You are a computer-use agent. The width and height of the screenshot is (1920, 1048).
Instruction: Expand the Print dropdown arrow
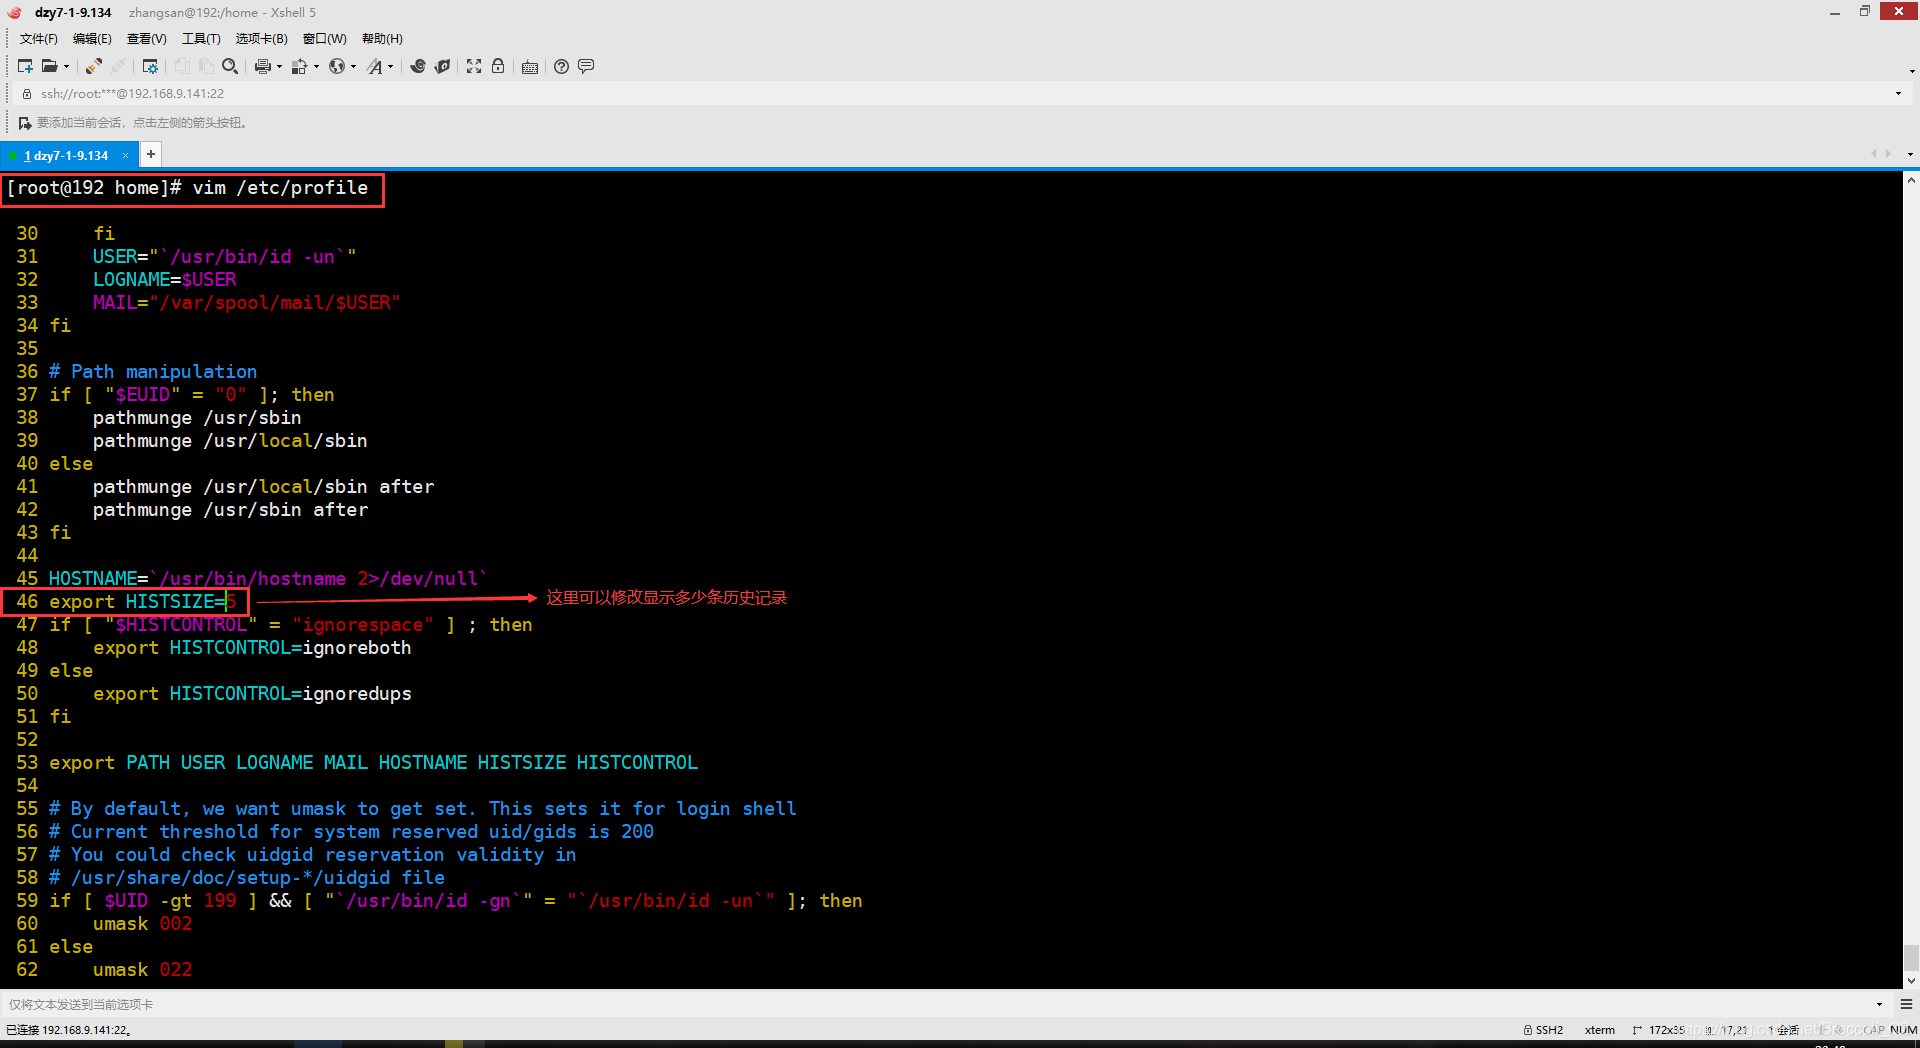point(279,67)
